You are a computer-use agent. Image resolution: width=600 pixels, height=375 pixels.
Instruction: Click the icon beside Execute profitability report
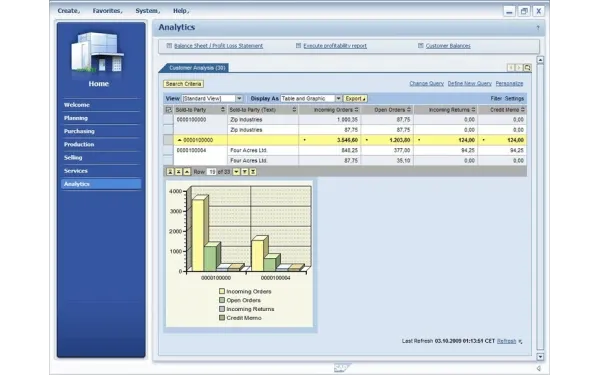298,46
